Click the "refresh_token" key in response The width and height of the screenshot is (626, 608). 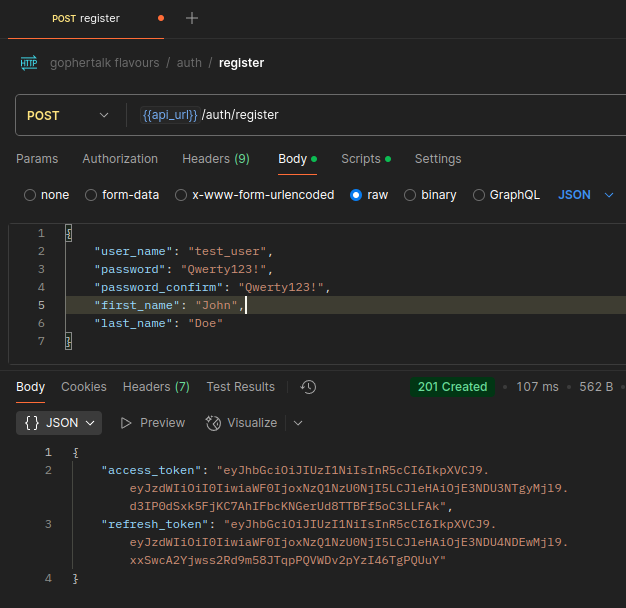(x=155, y=524)
